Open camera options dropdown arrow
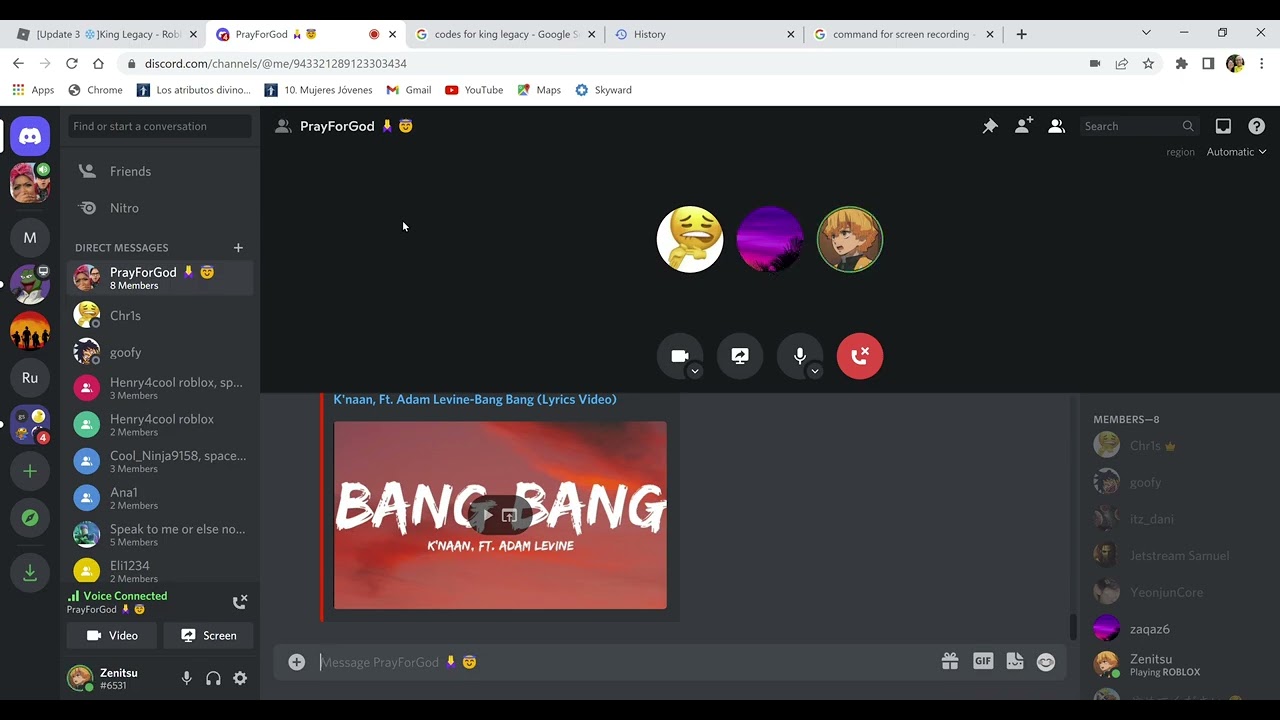The height and width of the screenshot is (720, 1280). click(694, 371)
